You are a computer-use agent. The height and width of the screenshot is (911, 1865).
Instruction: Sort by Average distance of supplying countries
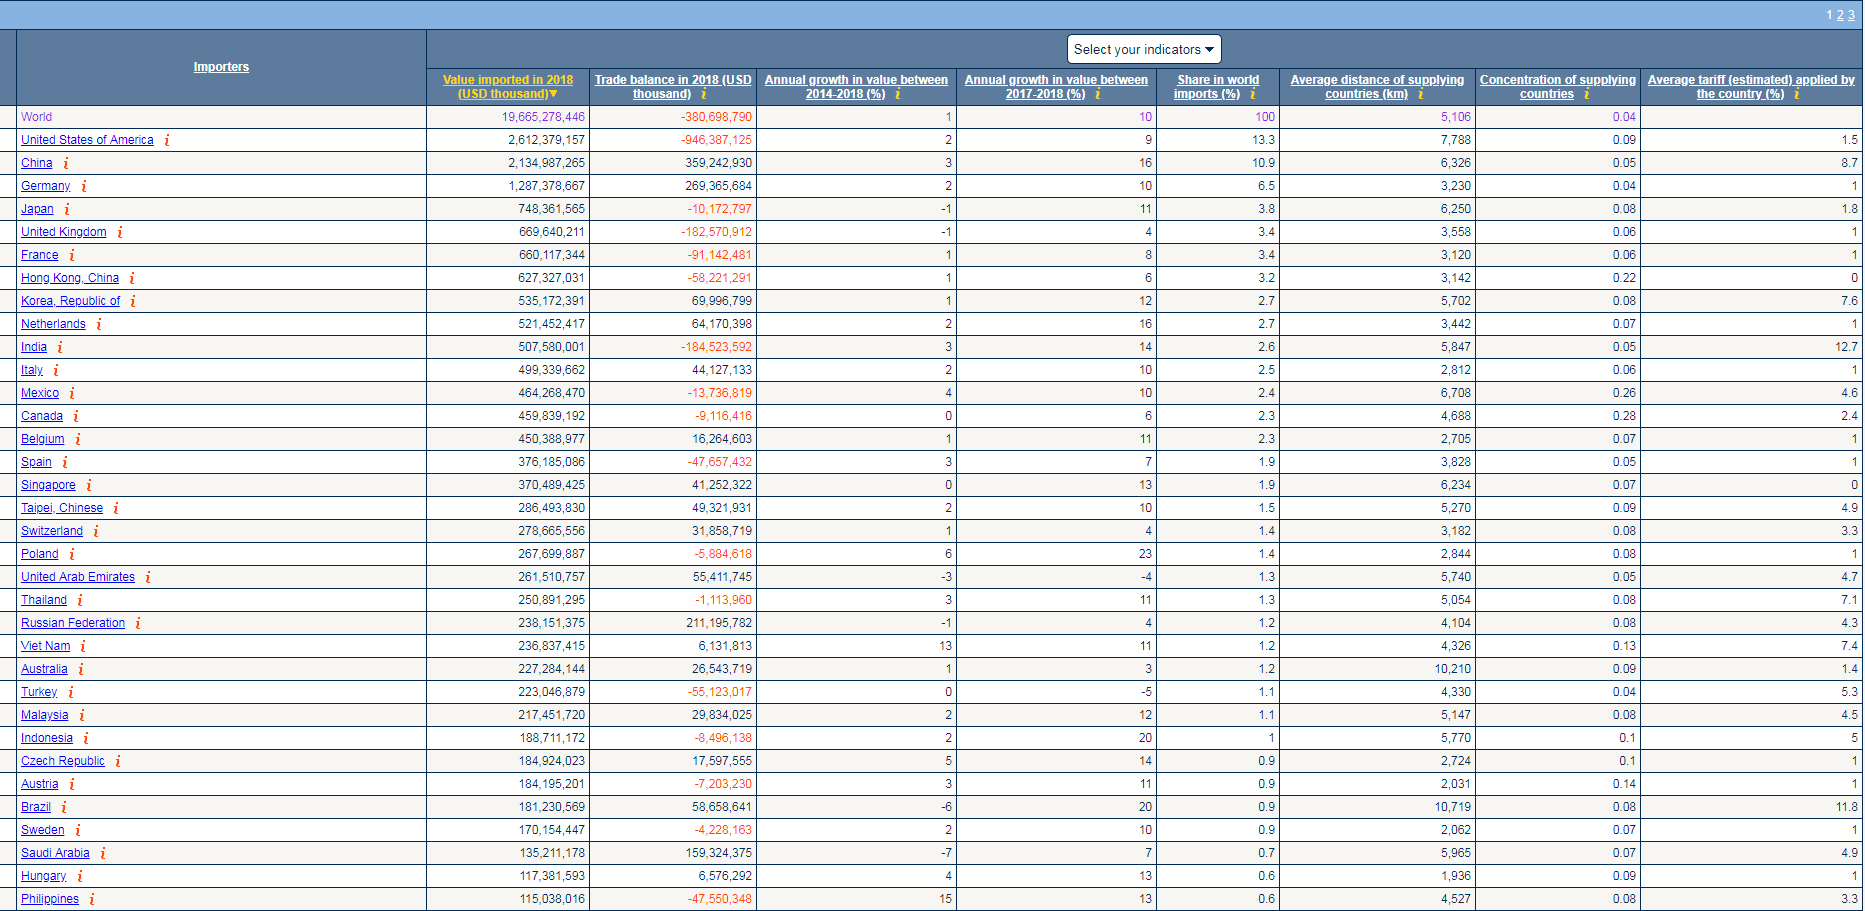click(x=1377, y=87)
